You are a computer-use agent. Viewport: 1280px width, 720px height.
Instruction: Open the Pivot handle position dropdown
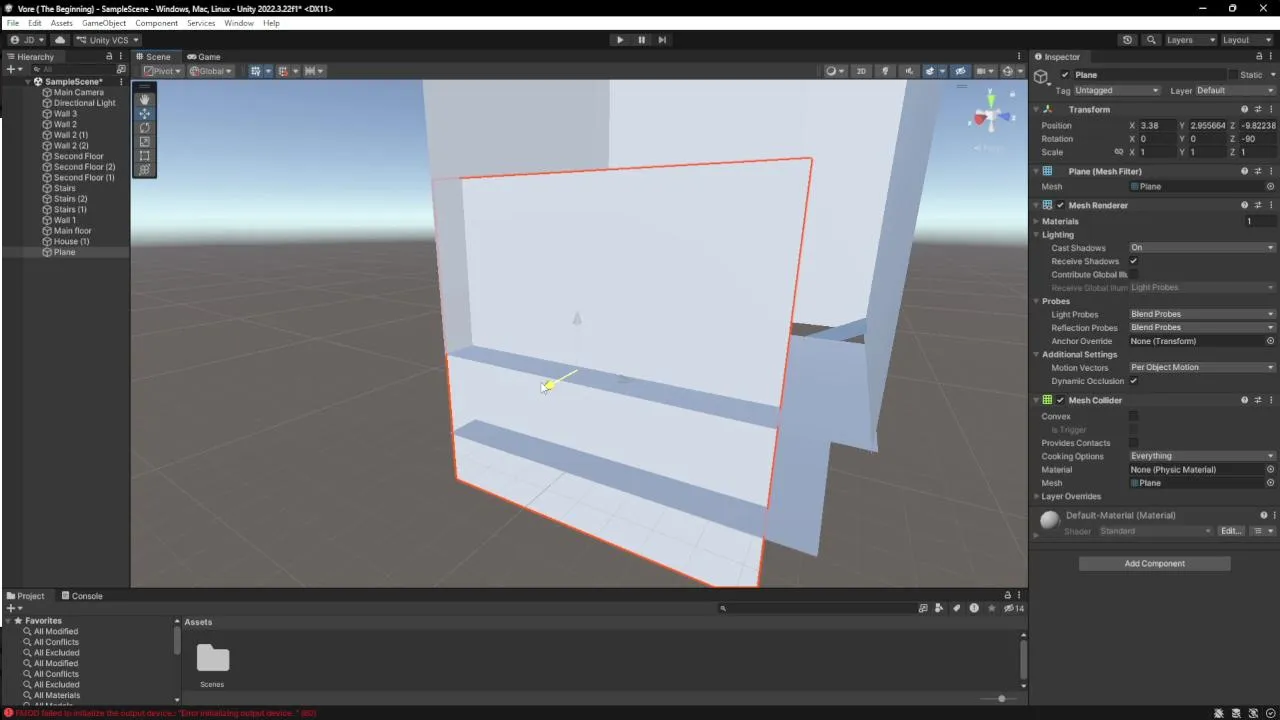tap(163, 71)
